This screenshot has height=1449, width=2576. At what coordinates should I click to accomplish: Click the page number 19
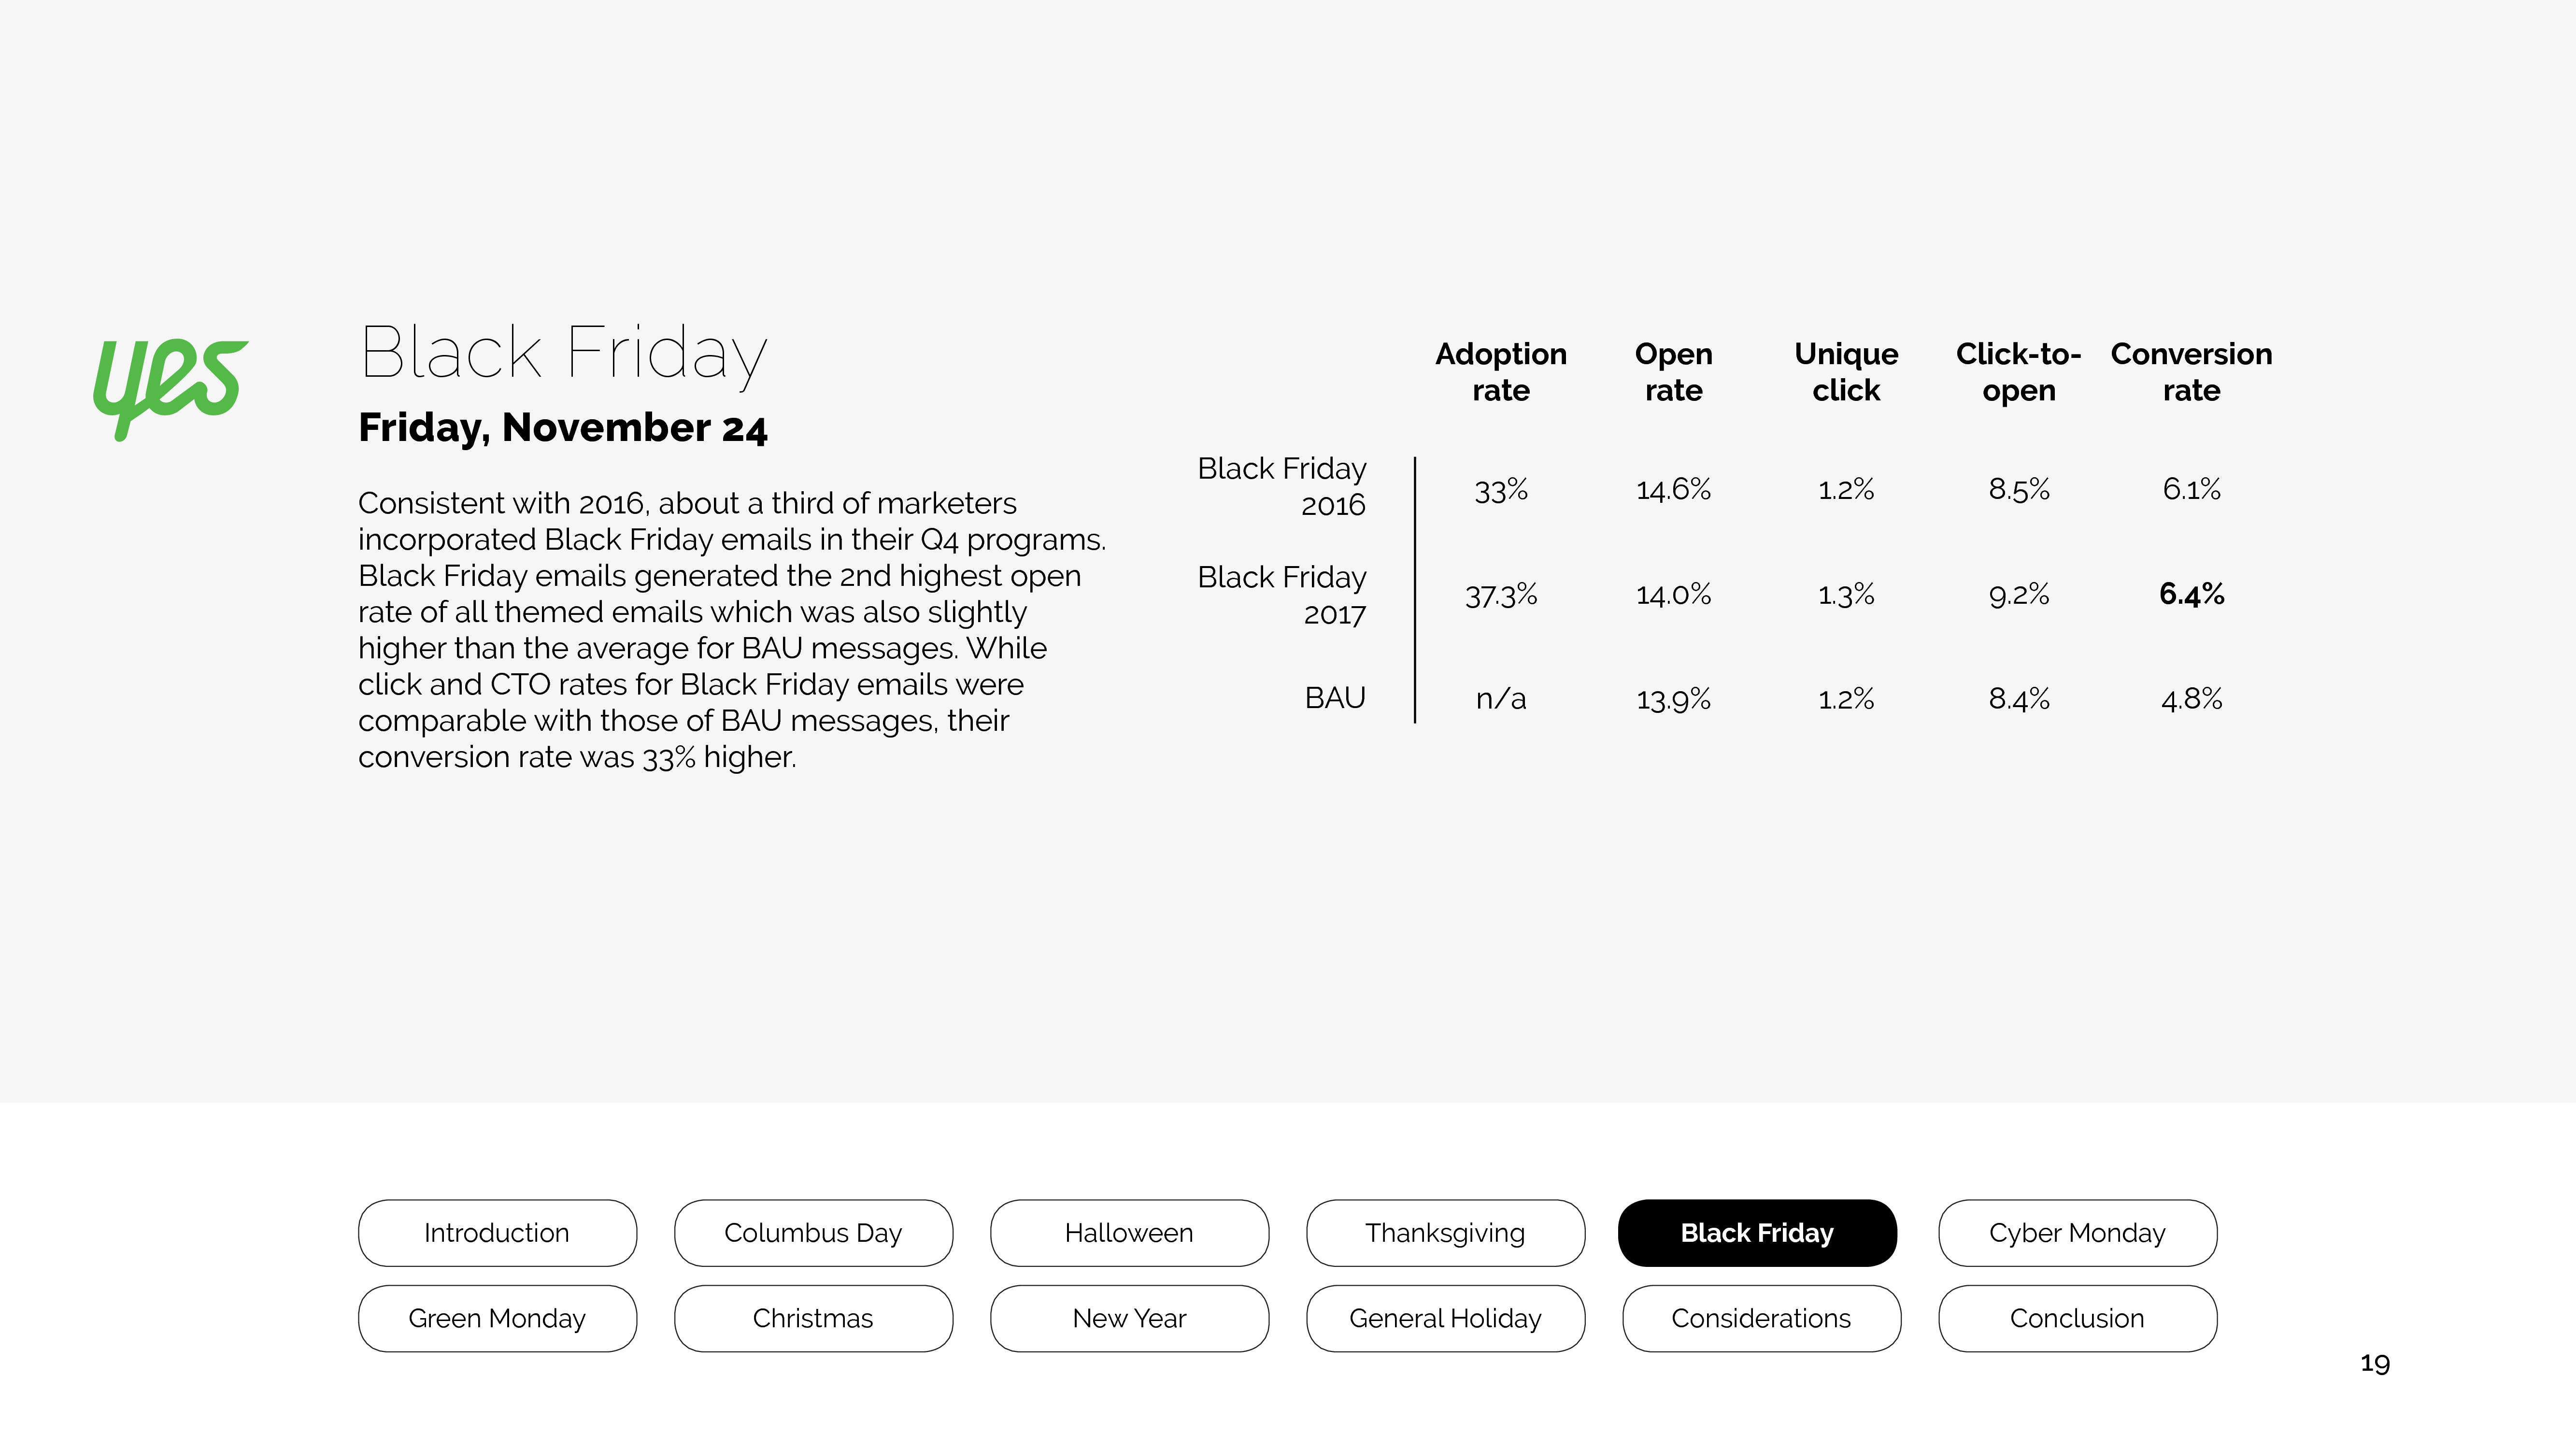click(x=2375, y=1363)
